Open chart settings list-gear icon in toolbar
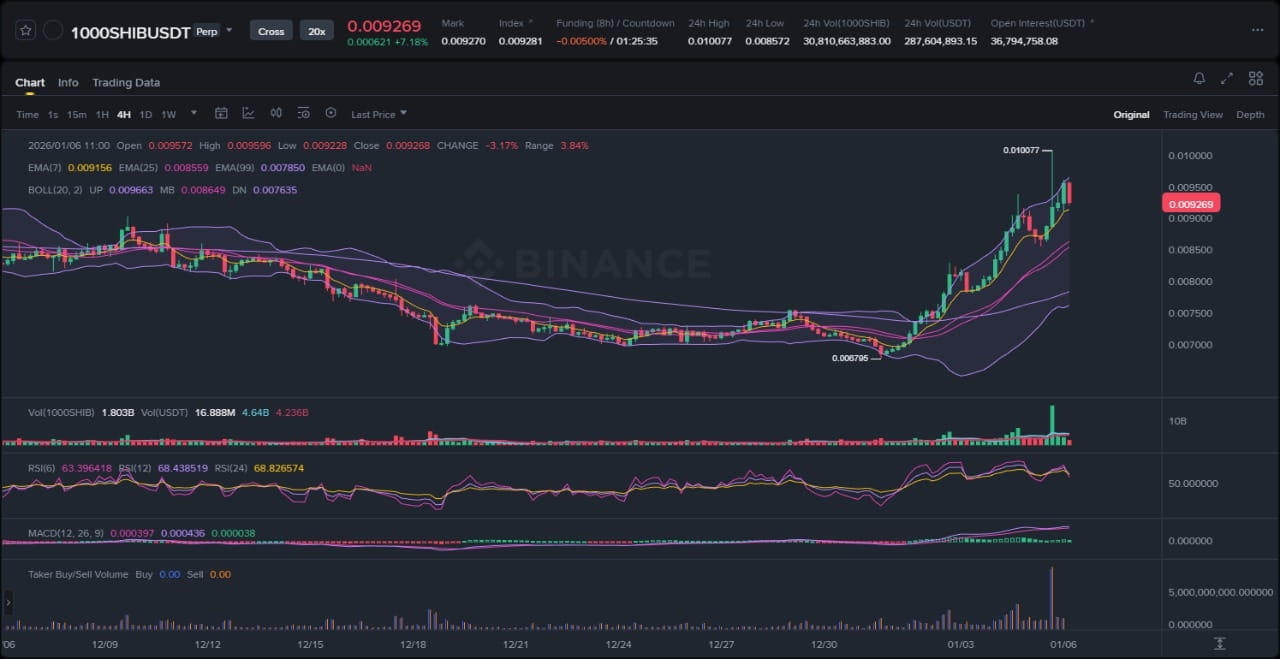This screenshot has width=1280, height=659. [303, 114]
